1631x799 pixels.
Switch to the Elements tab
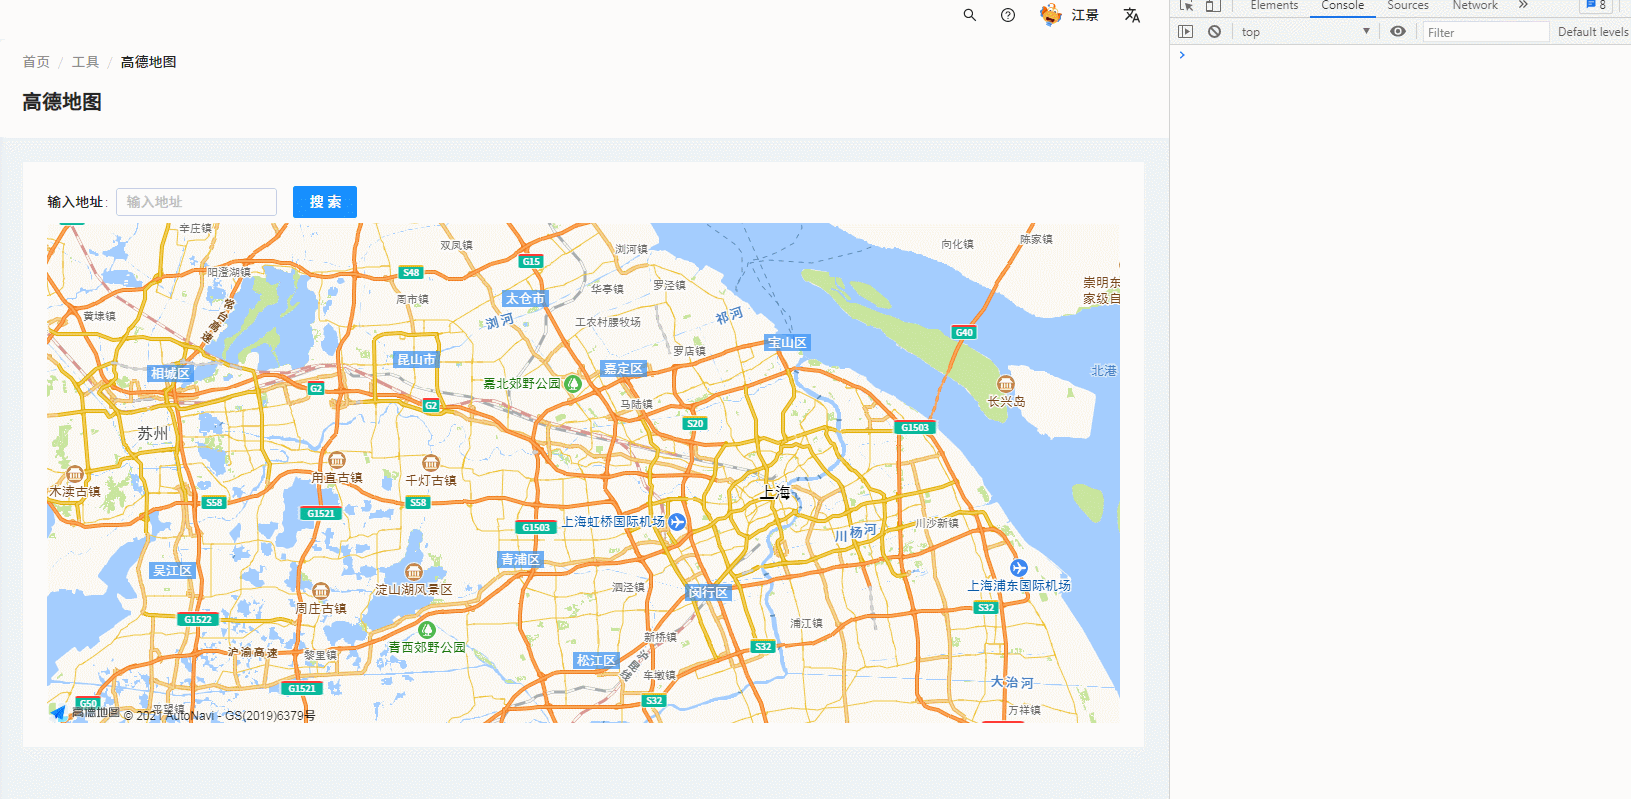(1274, 6)
